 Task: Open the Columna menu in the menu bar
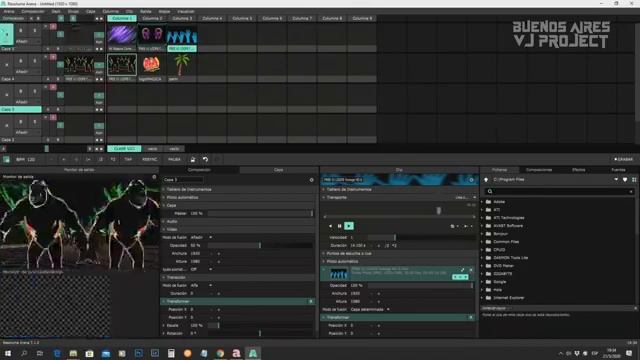tap(111, 11)
